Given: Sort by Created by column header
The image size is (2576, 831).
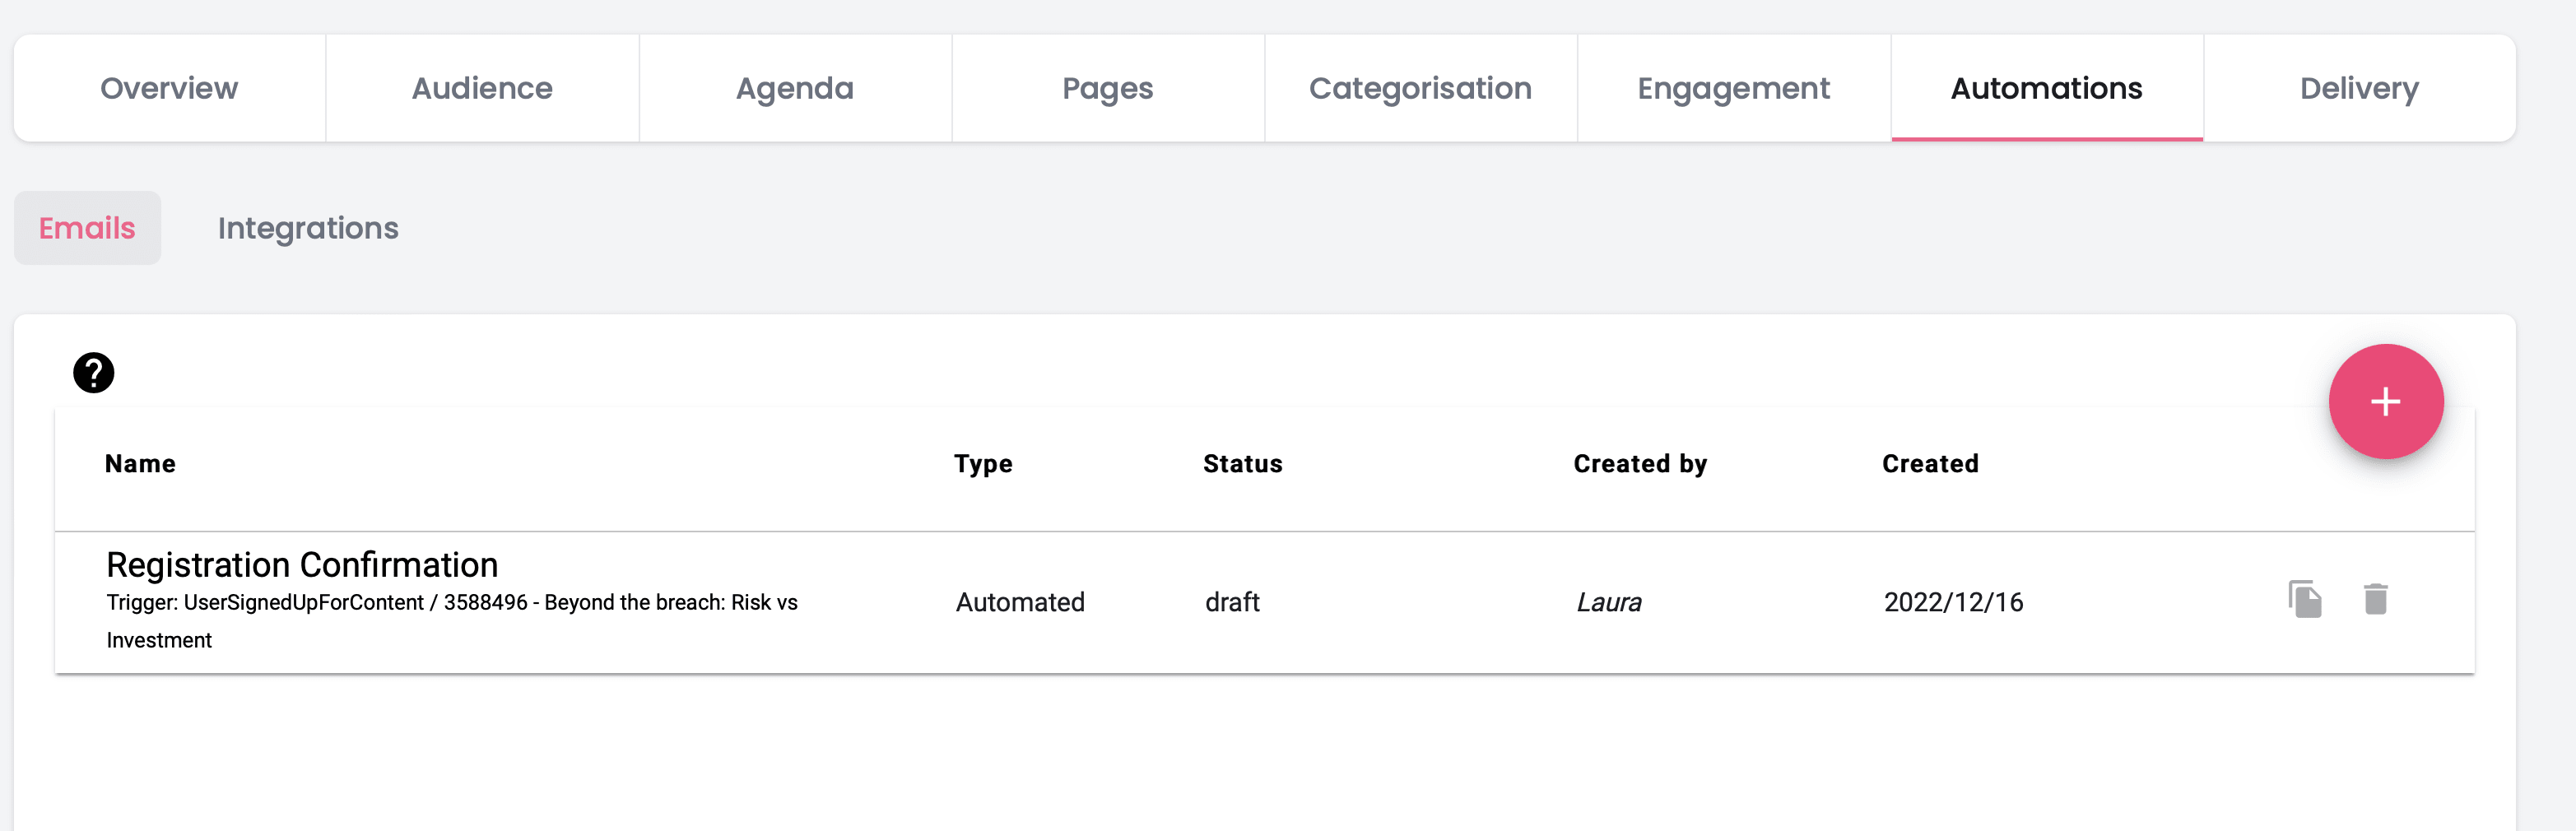Looking at the screenshot, I should [x=1640, y=464].
